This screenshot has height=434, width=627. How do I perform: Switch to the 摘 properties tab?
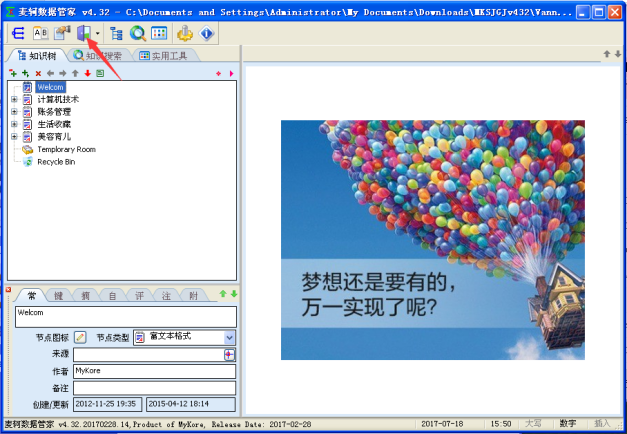[x=85, y=296]
